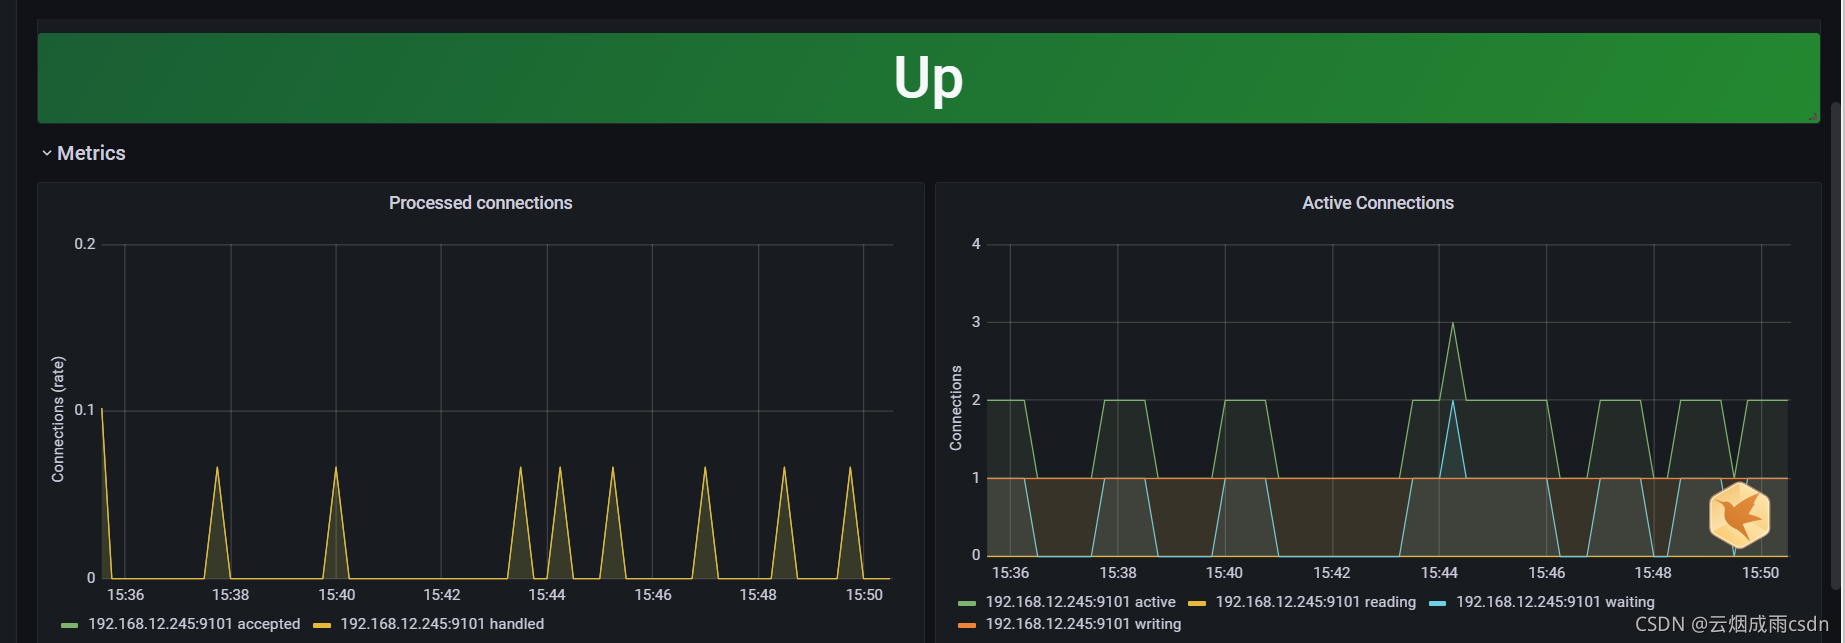Click the Connections (rate) y-axis label

(58, 419)
